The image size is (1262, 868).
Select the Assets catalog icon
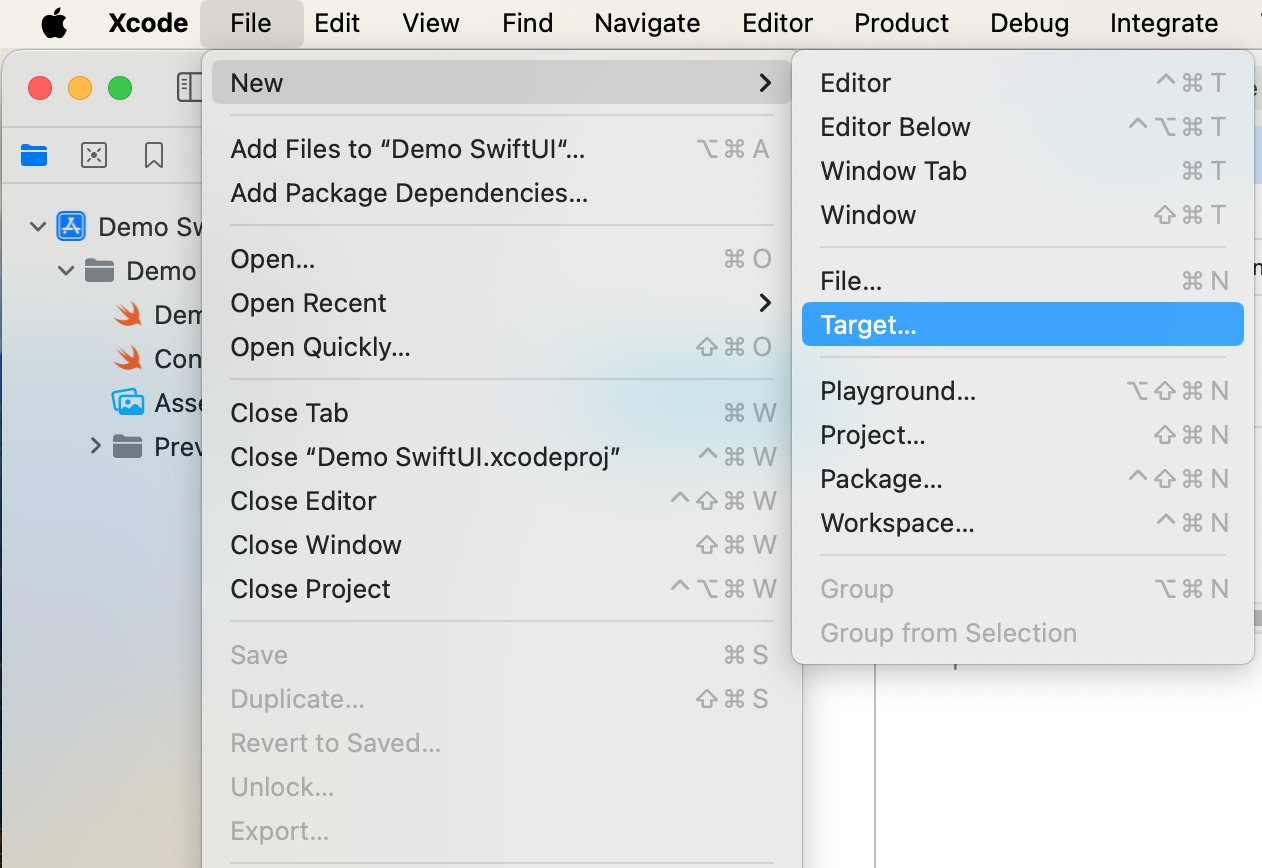128,403
